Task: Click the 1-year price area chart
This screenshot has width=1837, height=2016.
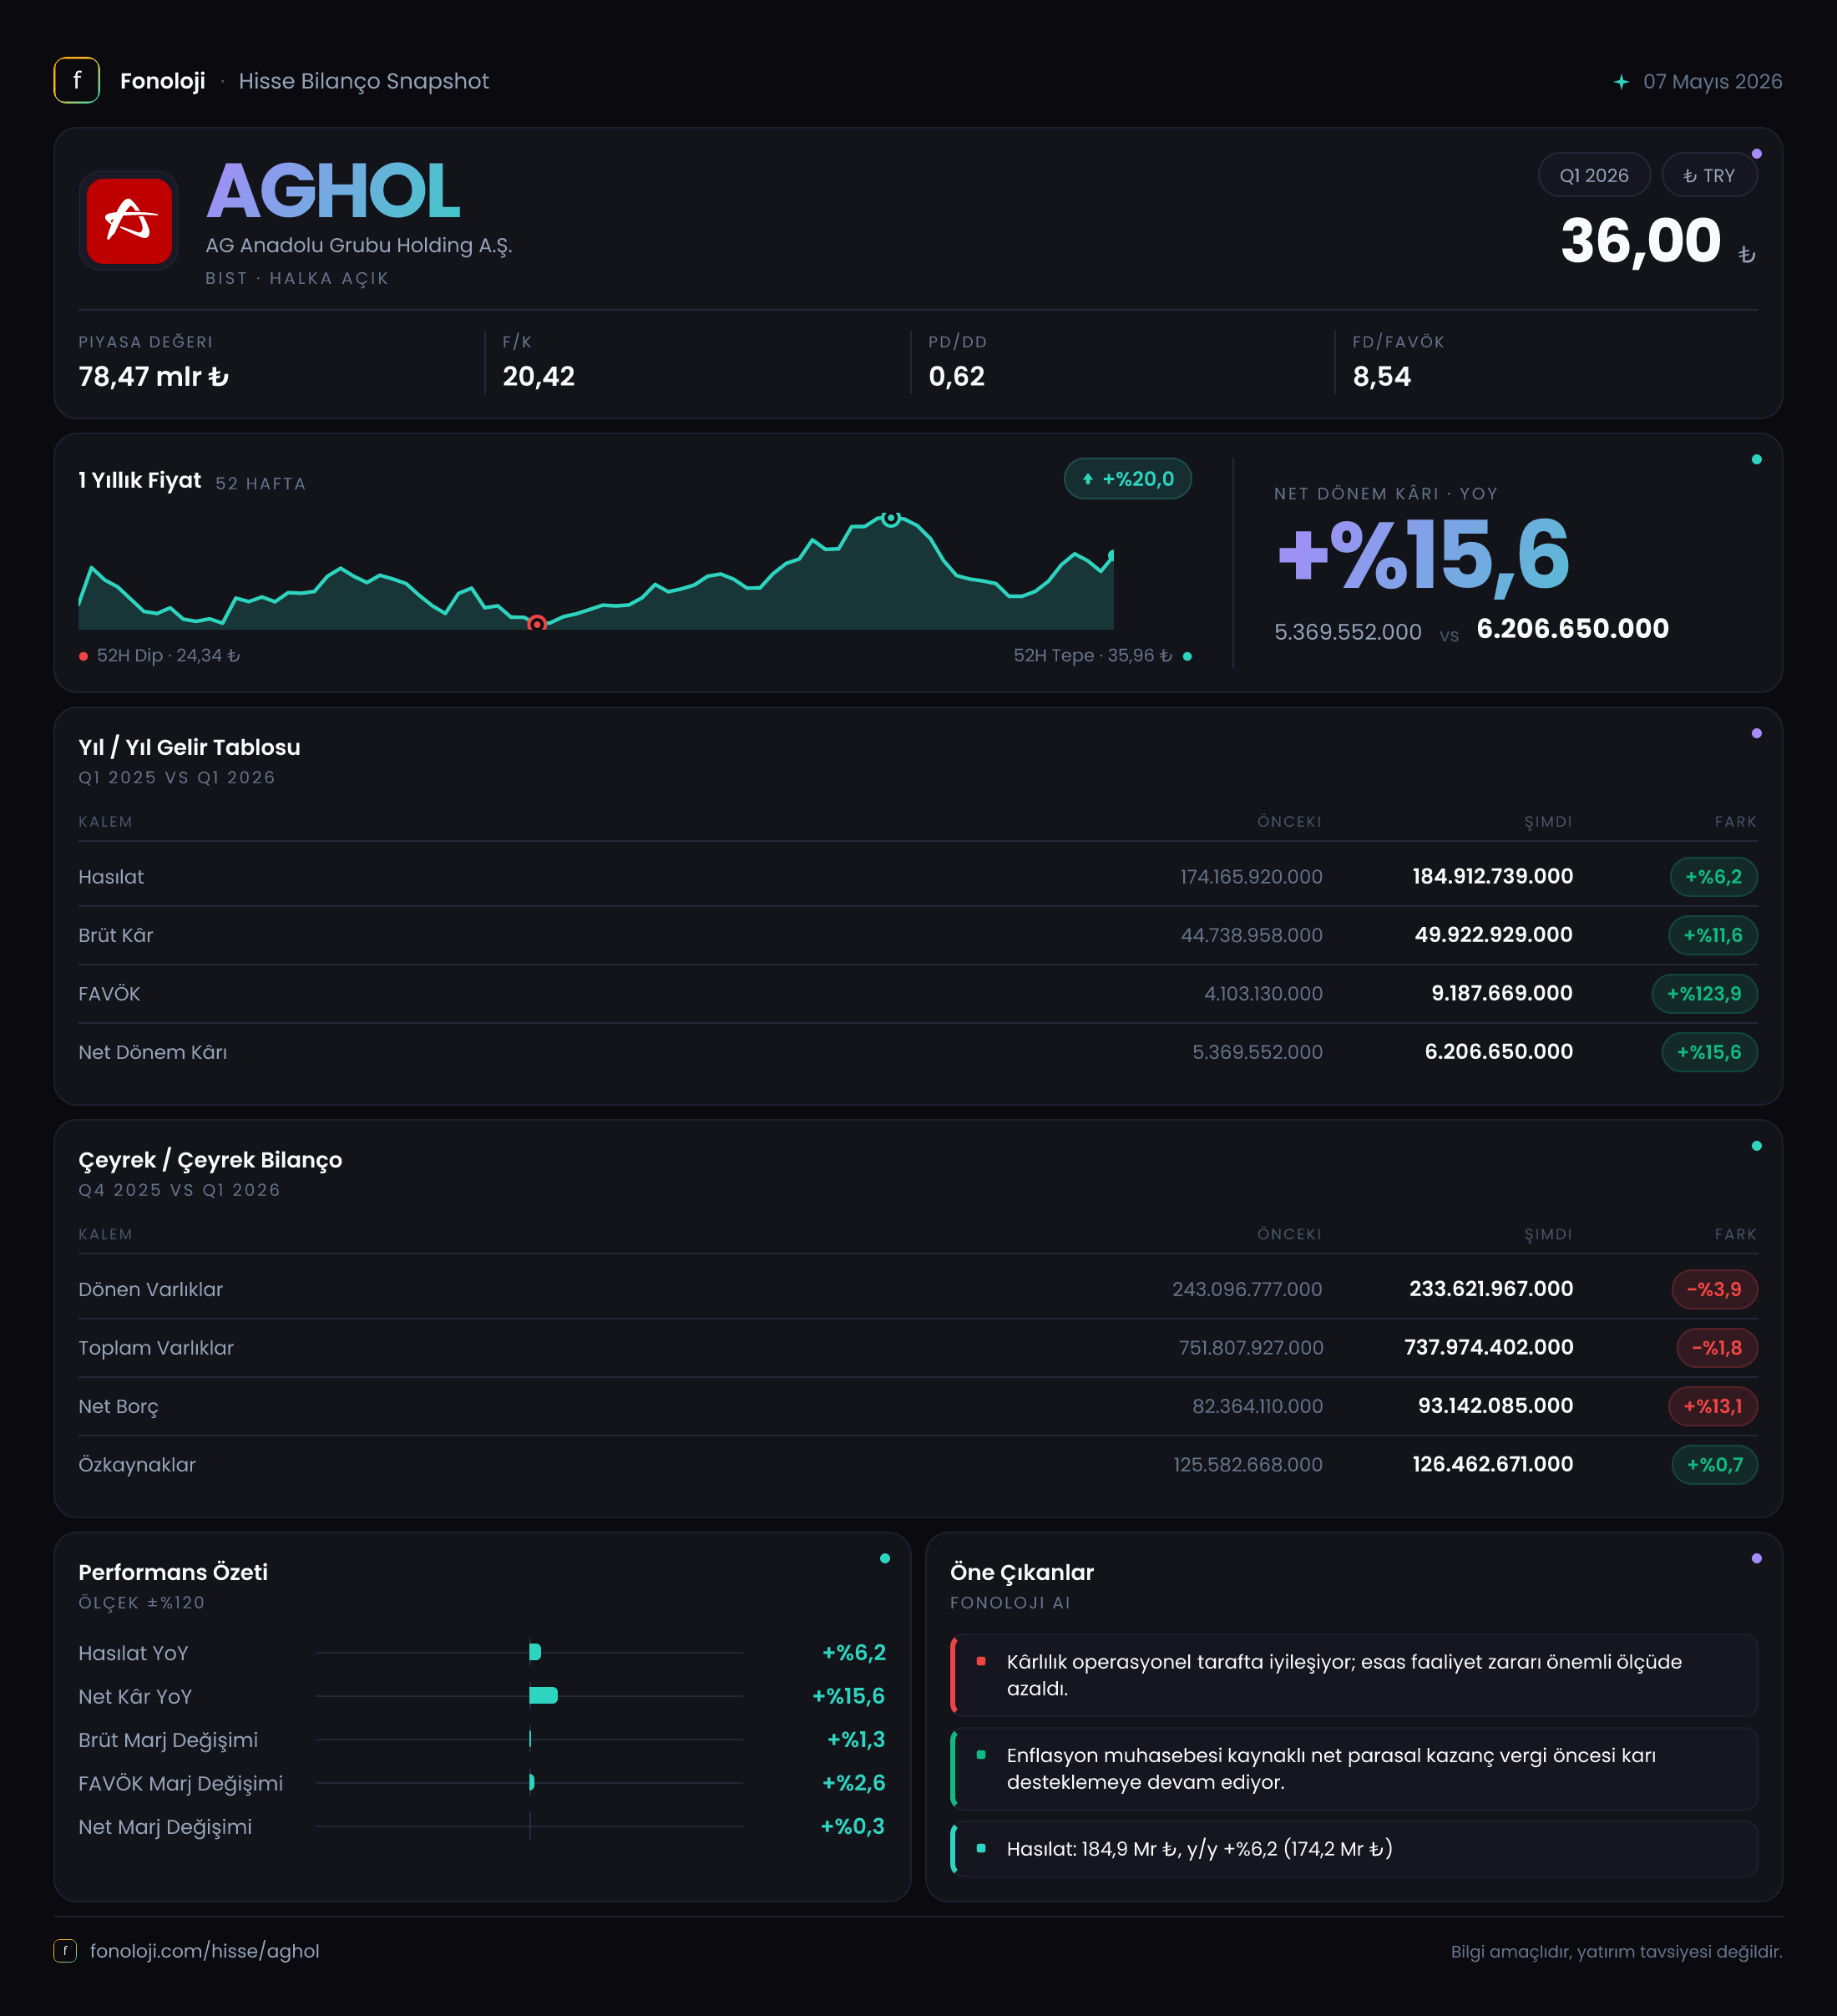Action: click(596, 573)
